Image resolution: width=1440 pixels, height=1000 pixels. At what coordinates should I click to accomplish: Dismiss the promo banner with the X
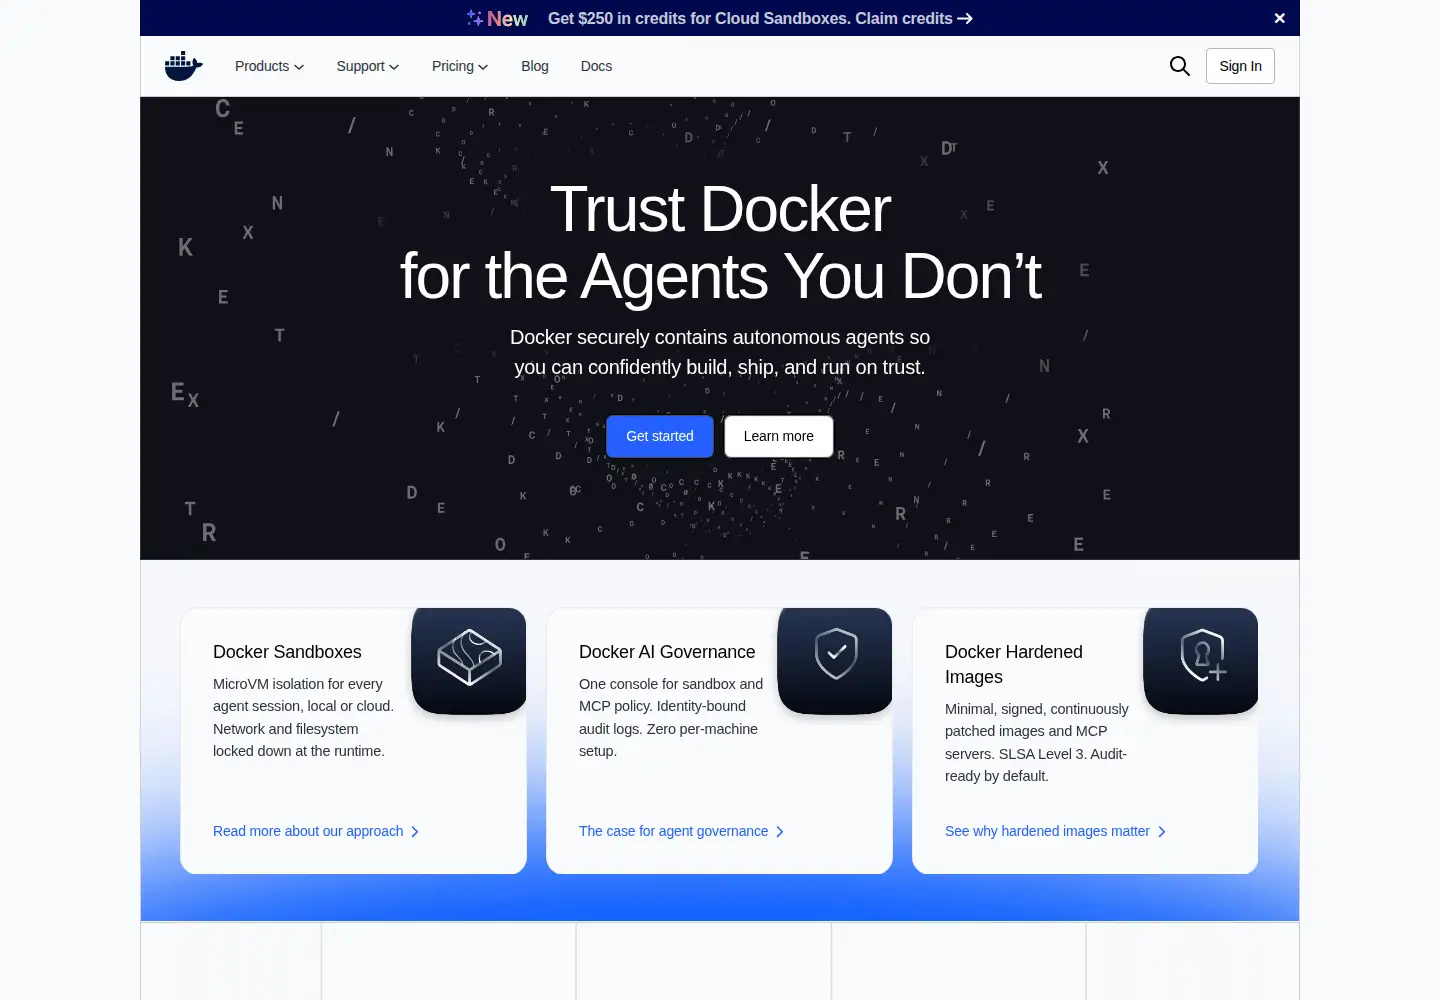(1279, 18)
